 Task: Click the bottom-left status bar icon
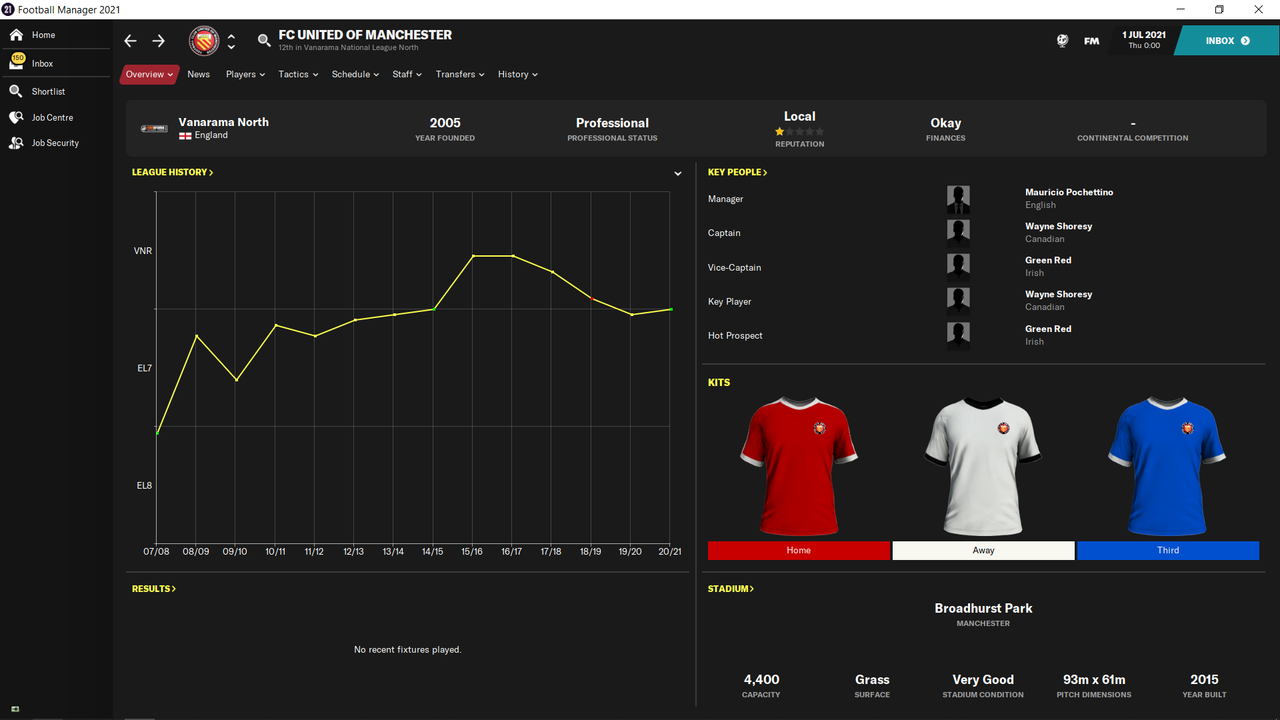pyautogui.click(x=16, y=709)
